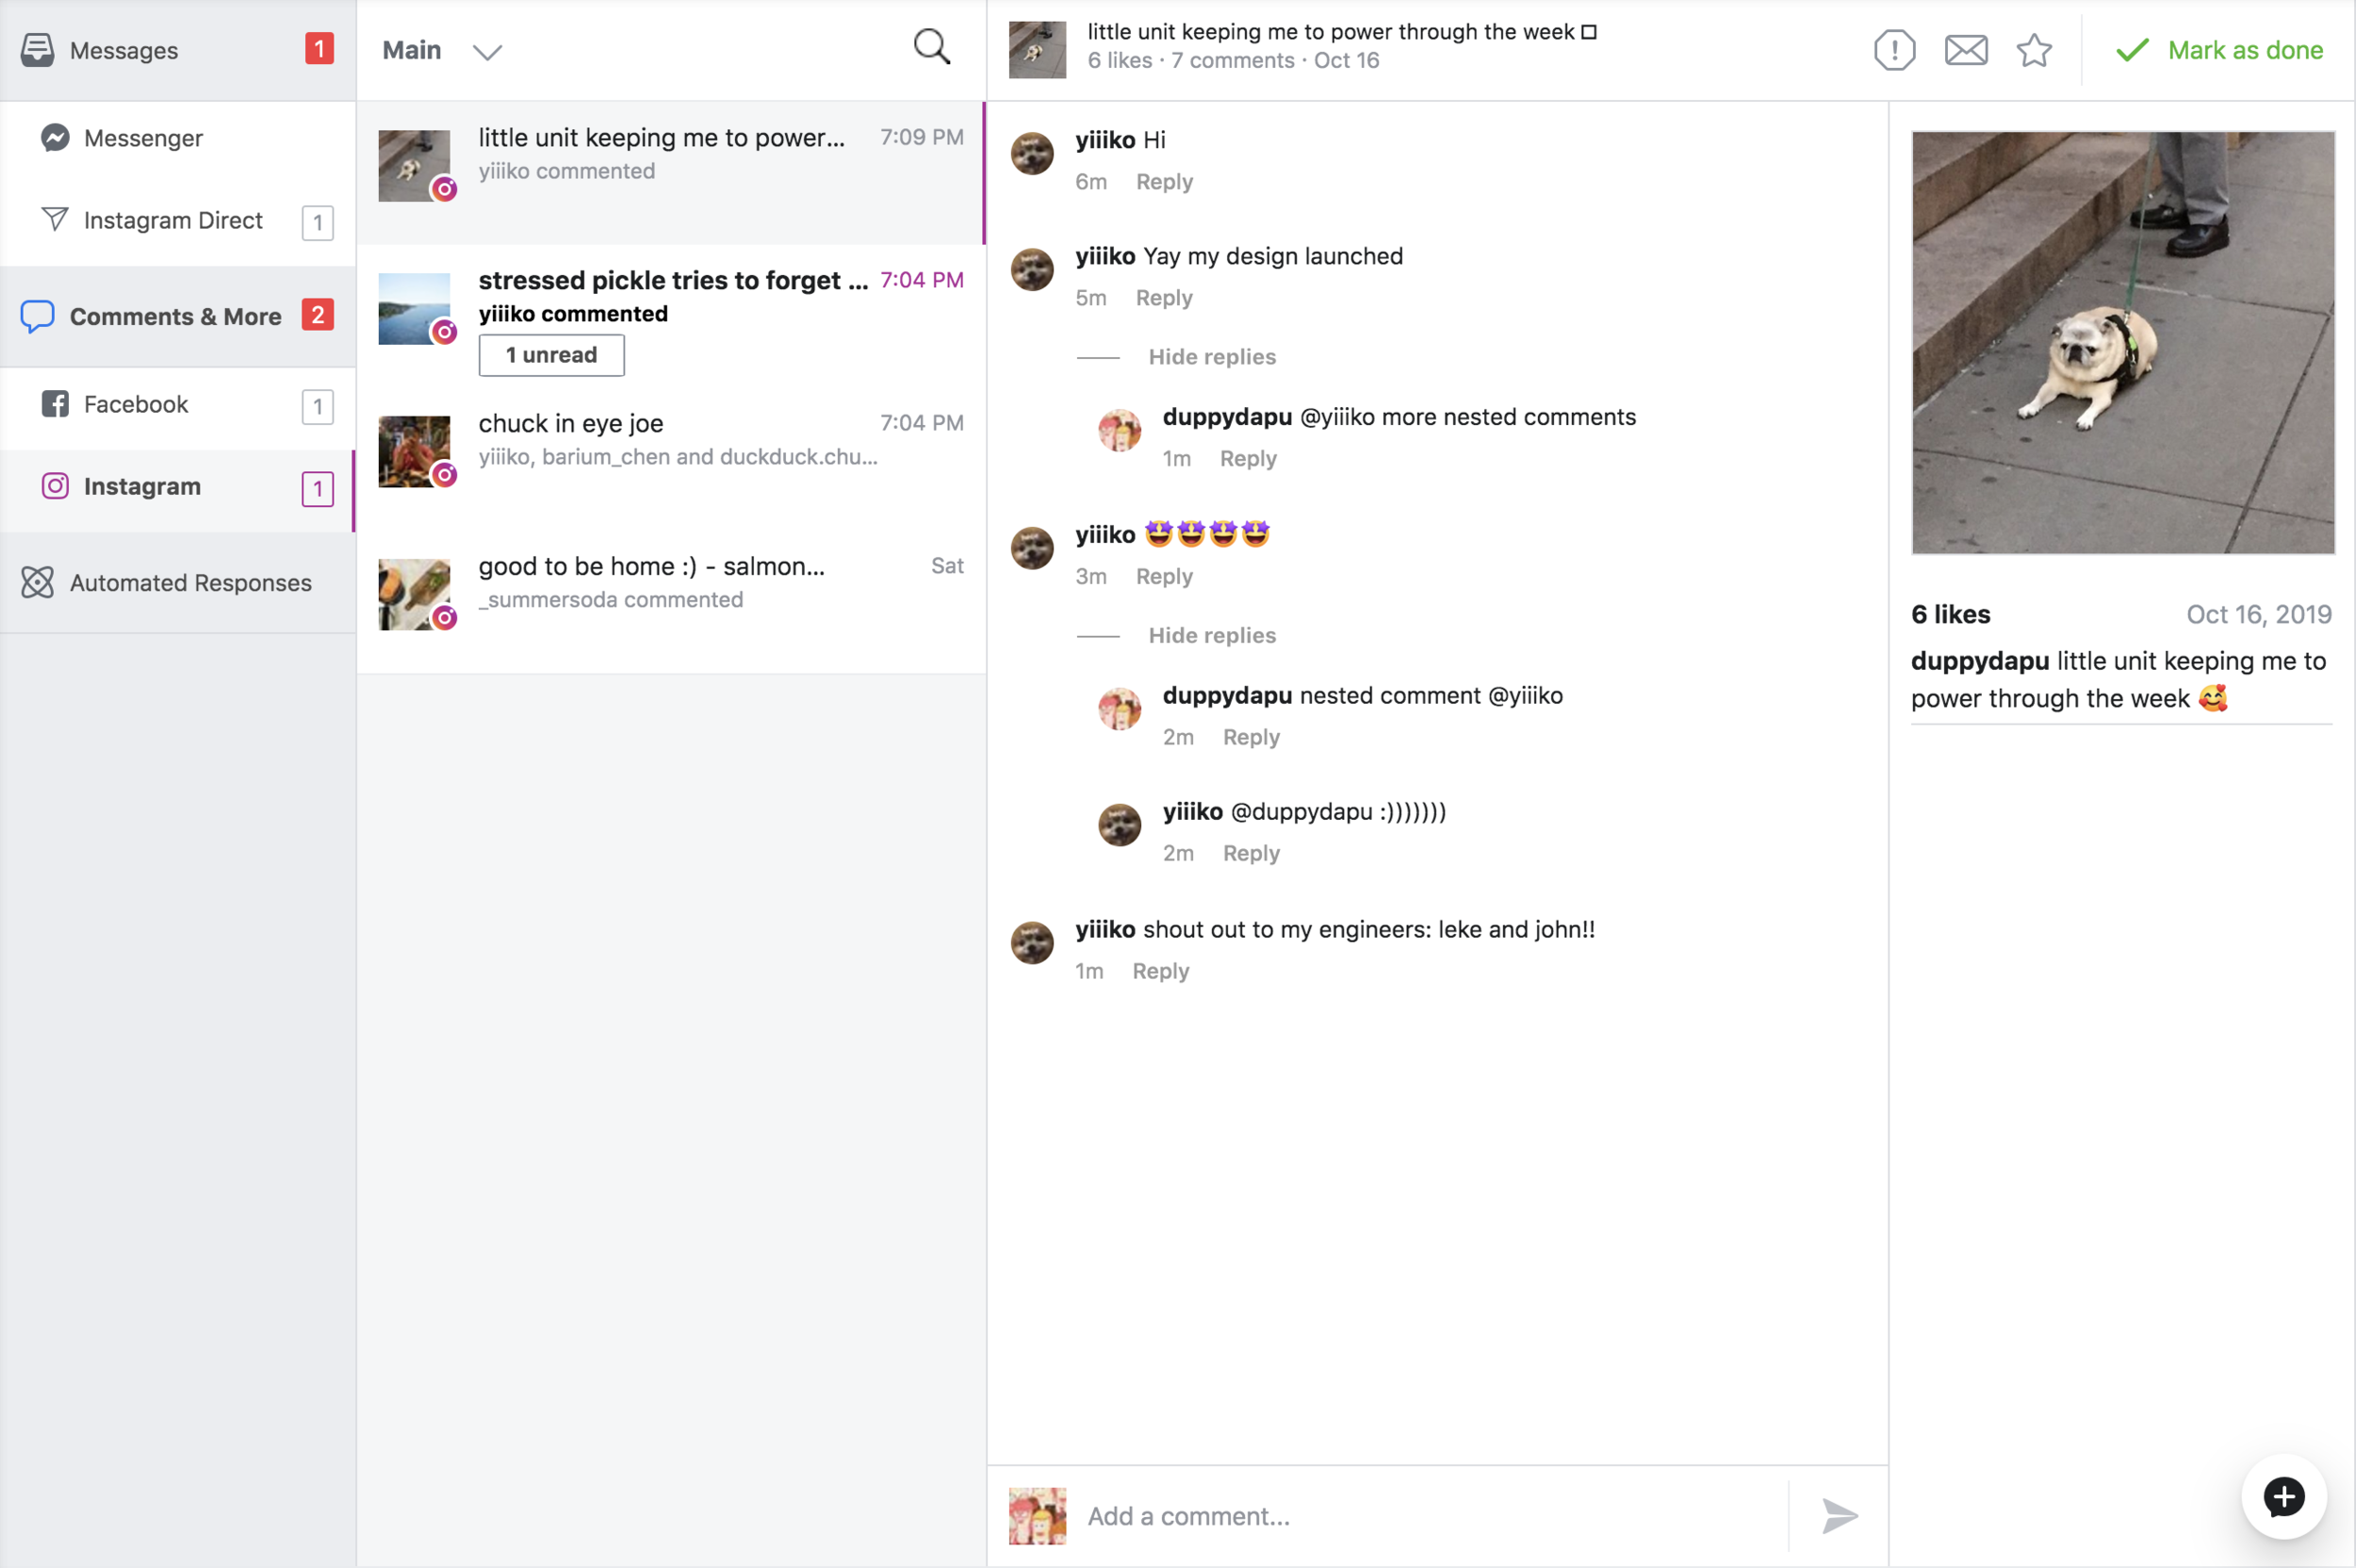Image resolution: width=2356 pixels, height=1568 pixels.
Task: Click the large pug photo preview
Action: pyautogui.click(x=2122, y=342)
